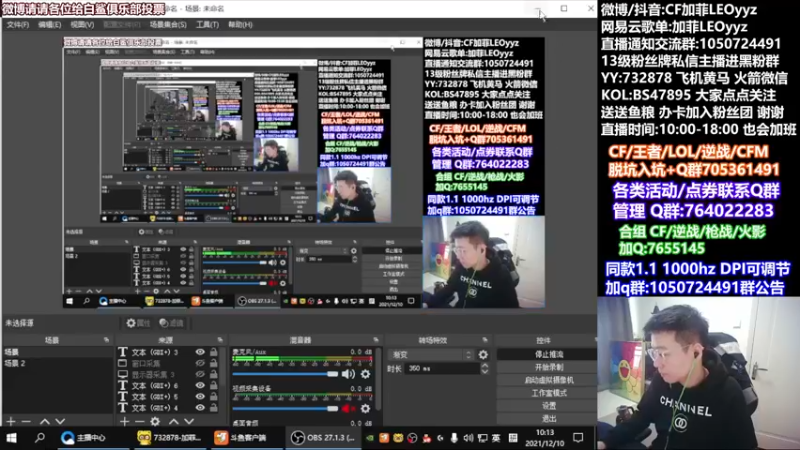Toggle lock on 窗口采集 source
The width and height of the screenshot is (800, 450).
point(214,363)
